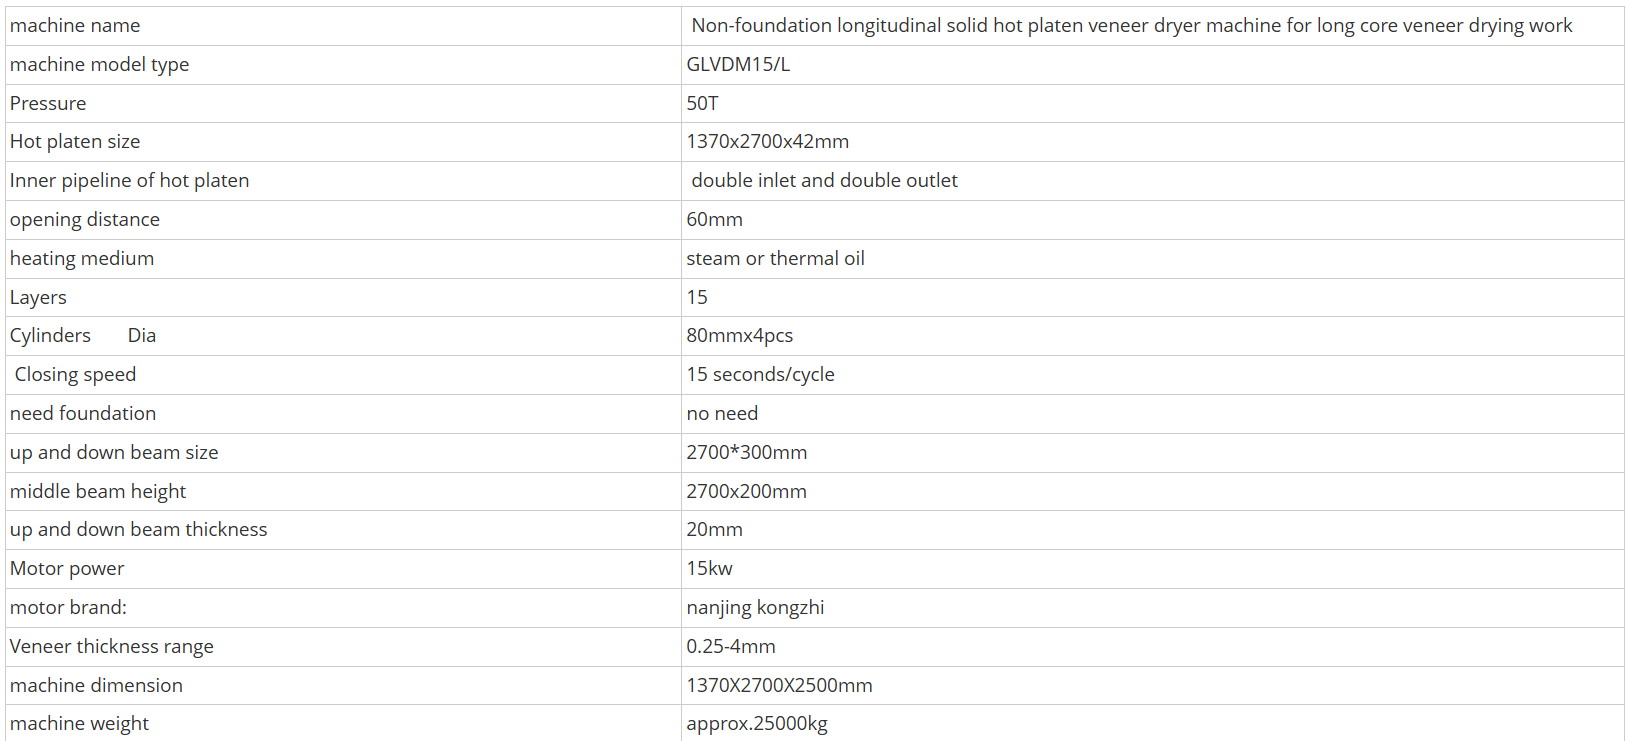This screenshot has height=741, width=1629.
Task: Select the 1370x2700x42mm hot platen size
Action: pyautogui.click(x=767, y=142)
